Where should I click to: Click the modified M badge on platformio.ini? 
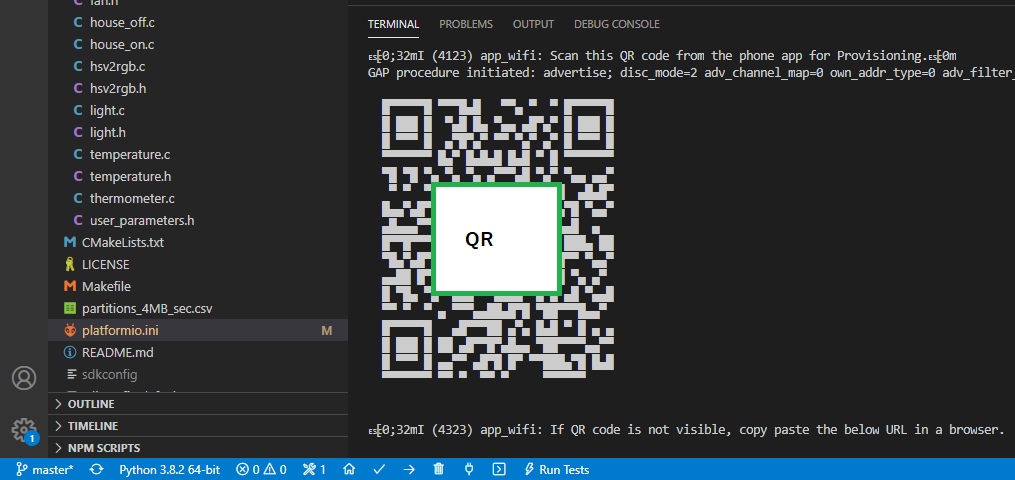click(327, 331)
